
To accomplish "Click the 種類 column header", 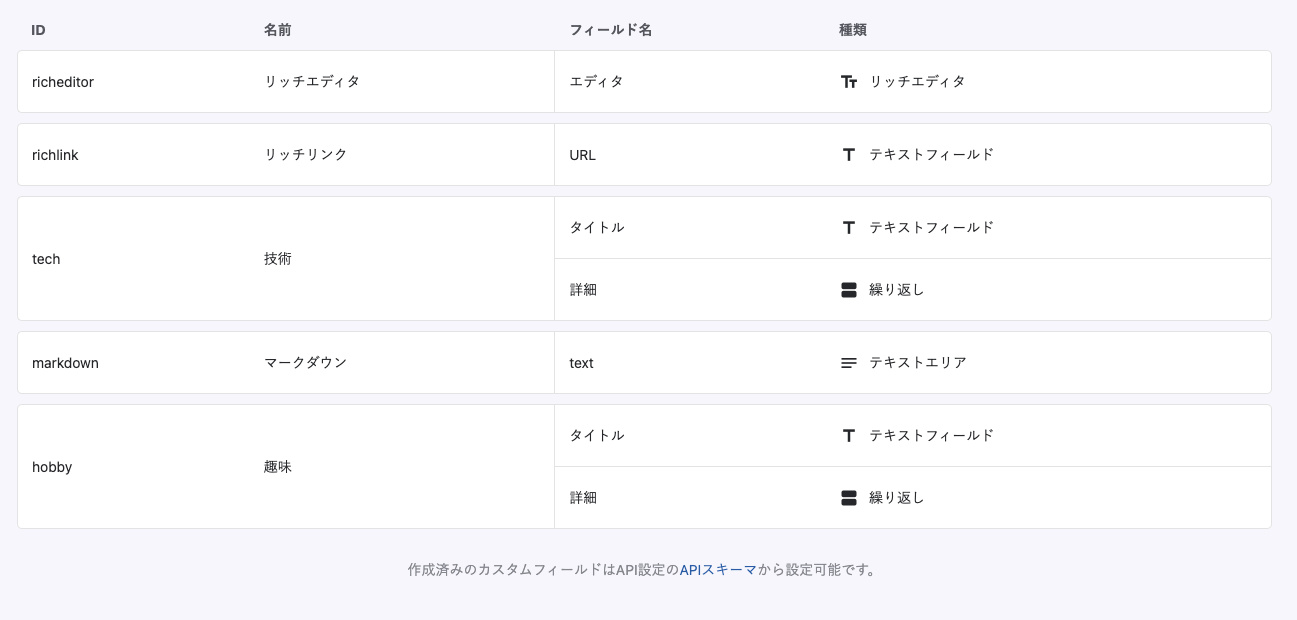I will 852,30.
